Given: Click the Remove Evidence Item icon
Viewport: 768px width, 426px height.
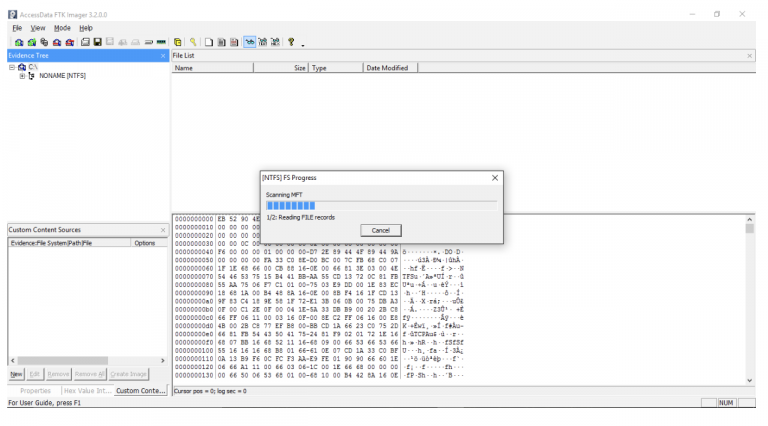Looking at the screenshot, I should coord(57,42).
